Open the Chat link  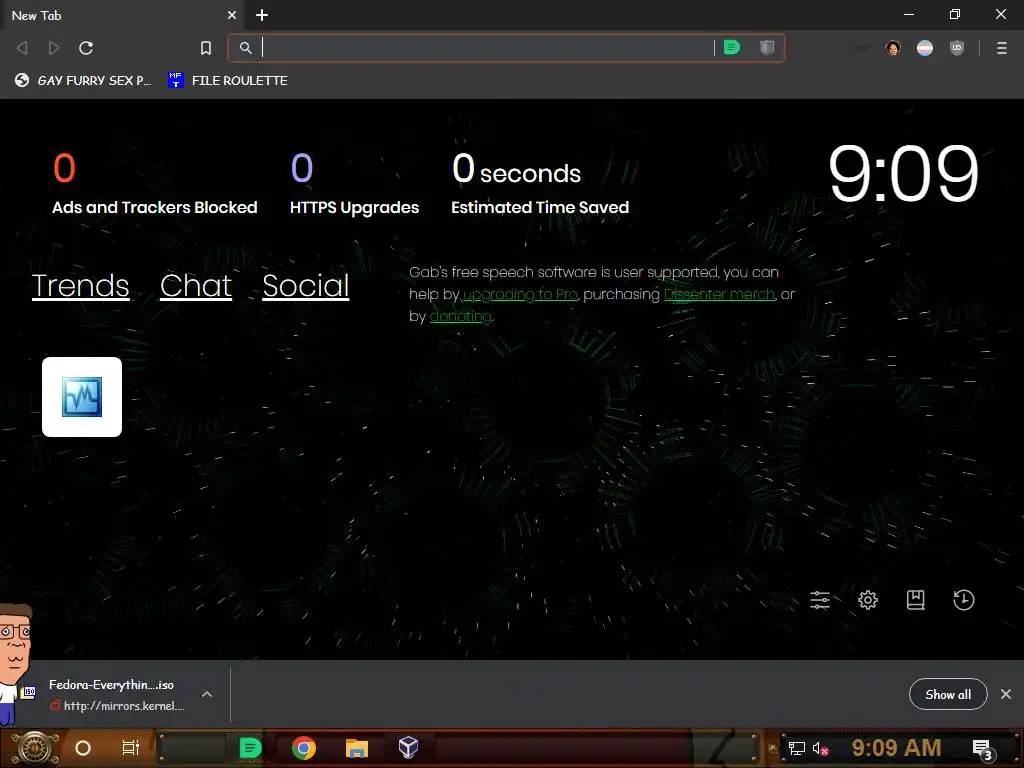[x=196, y=285]
